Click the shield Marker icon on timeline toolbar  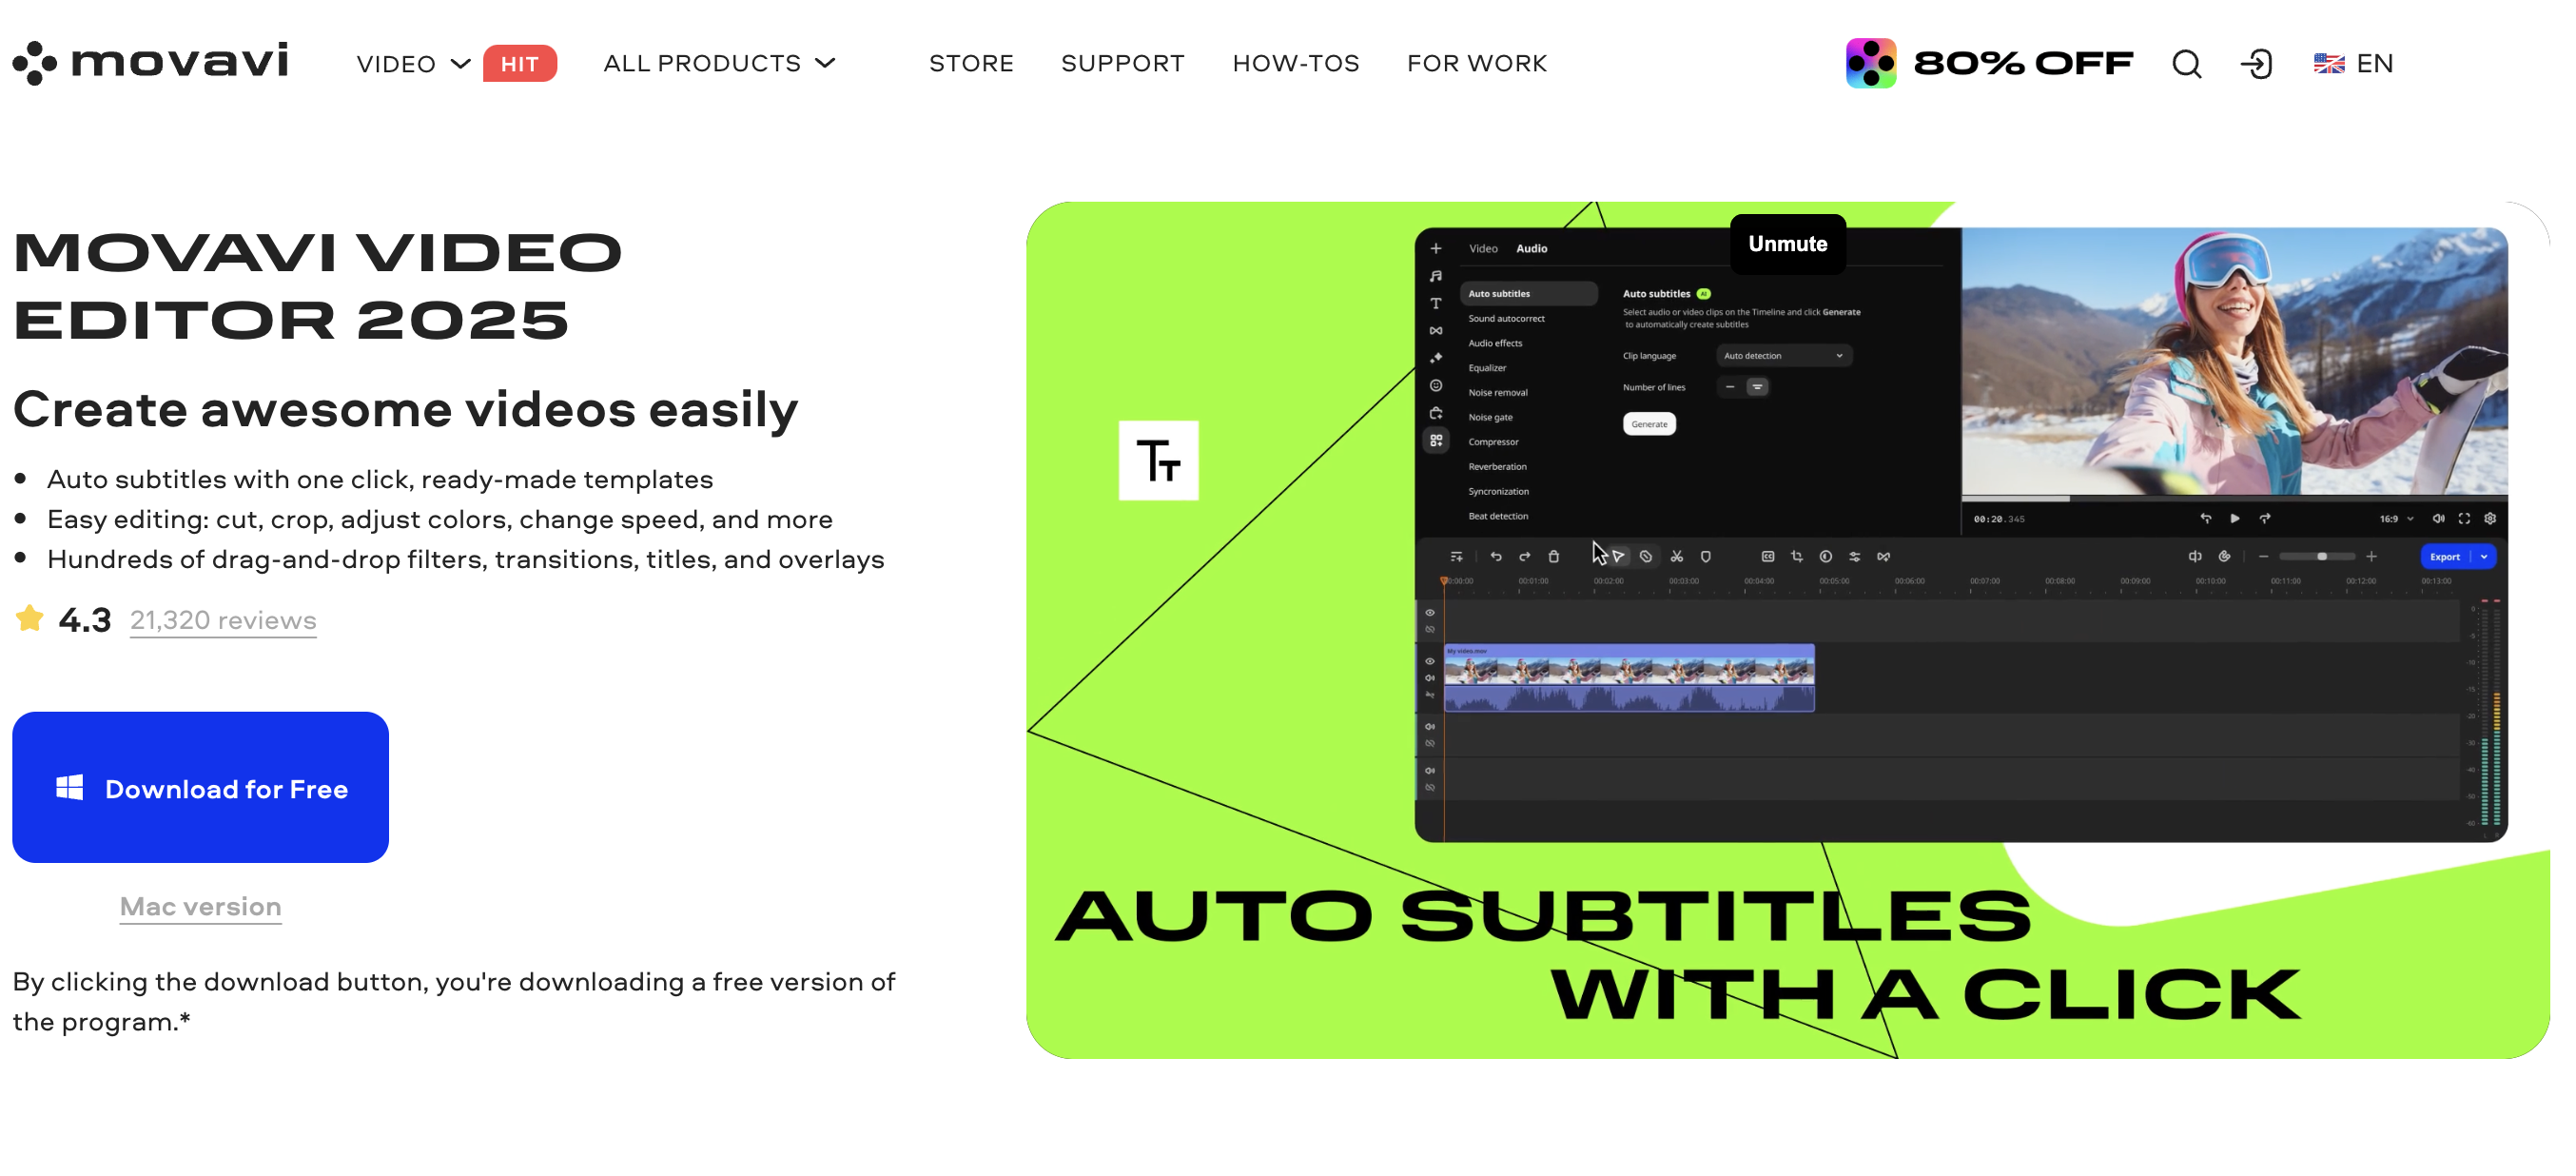(x=1706, y=557)
